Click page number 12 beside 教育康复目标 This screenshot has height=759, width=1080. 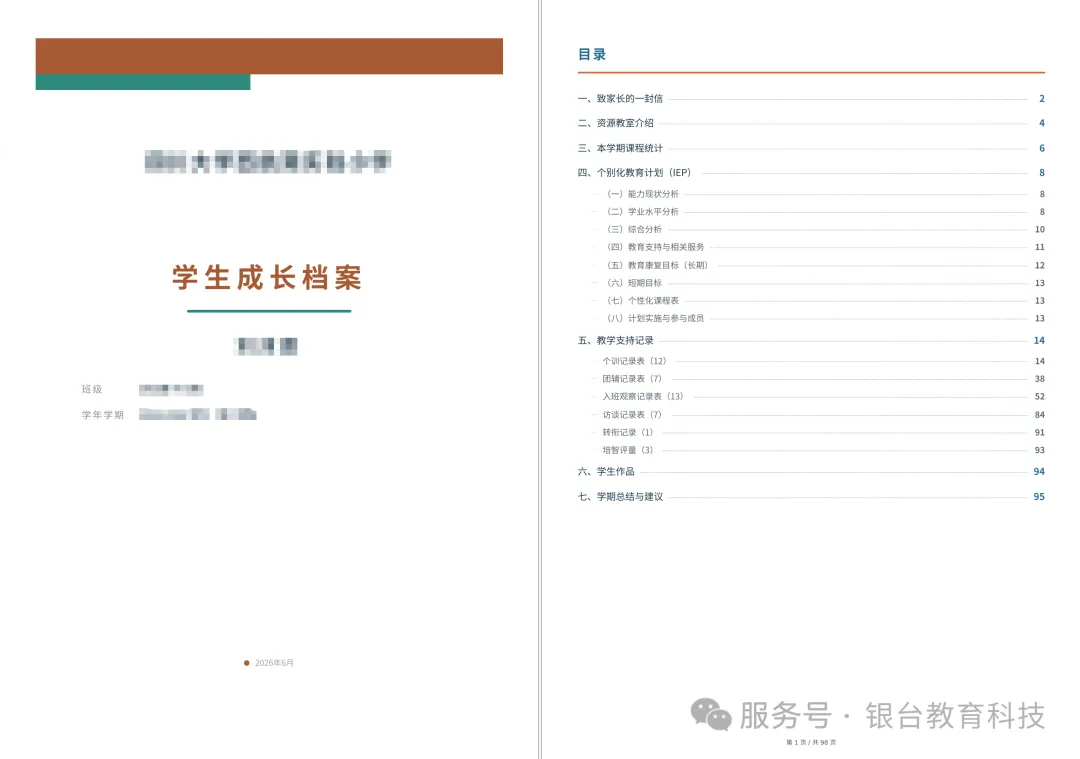(1039, 265)
